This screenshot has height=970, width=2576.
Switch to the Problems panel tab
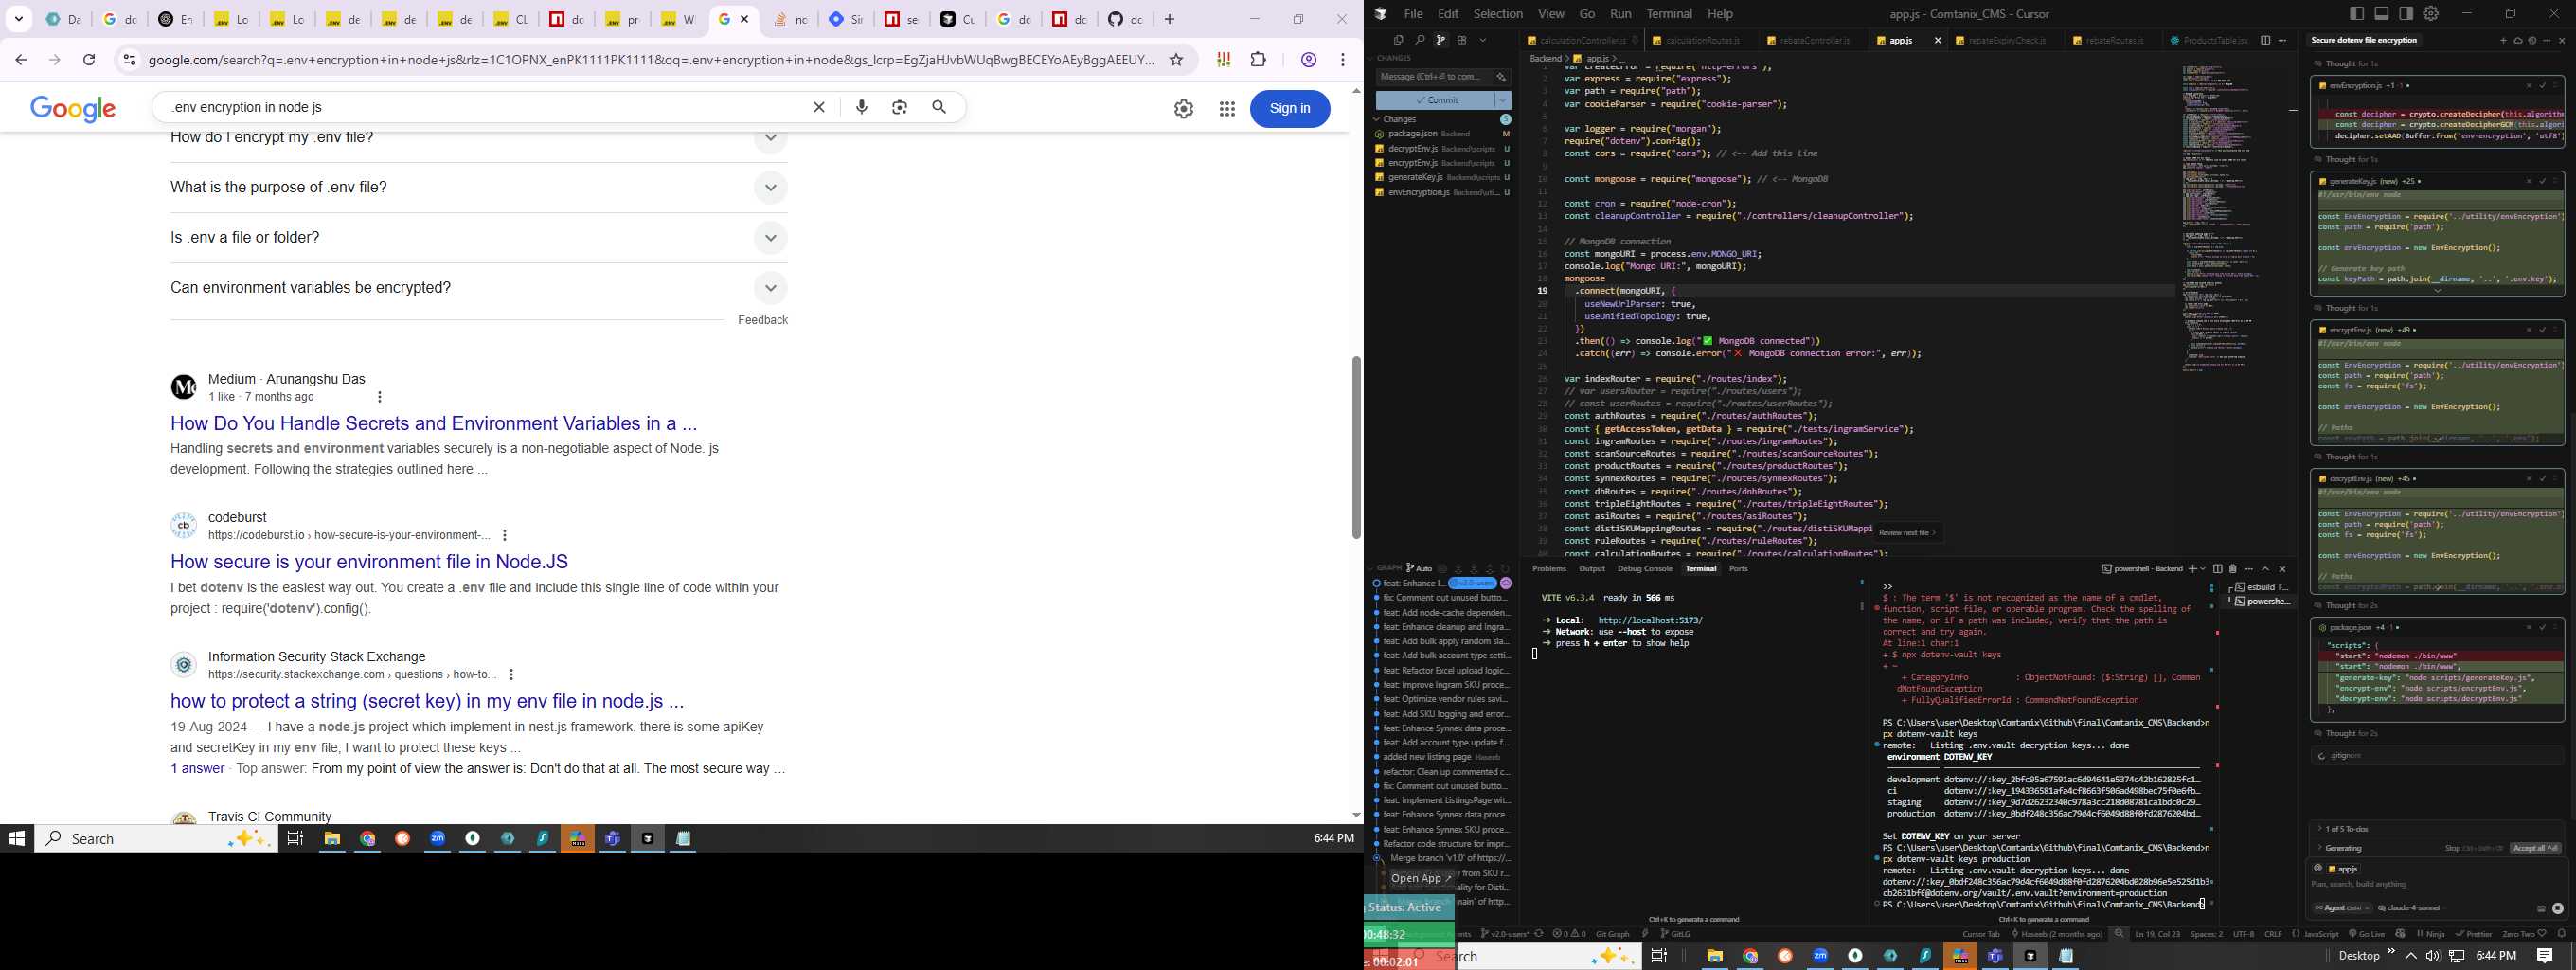click(1549, 569)
